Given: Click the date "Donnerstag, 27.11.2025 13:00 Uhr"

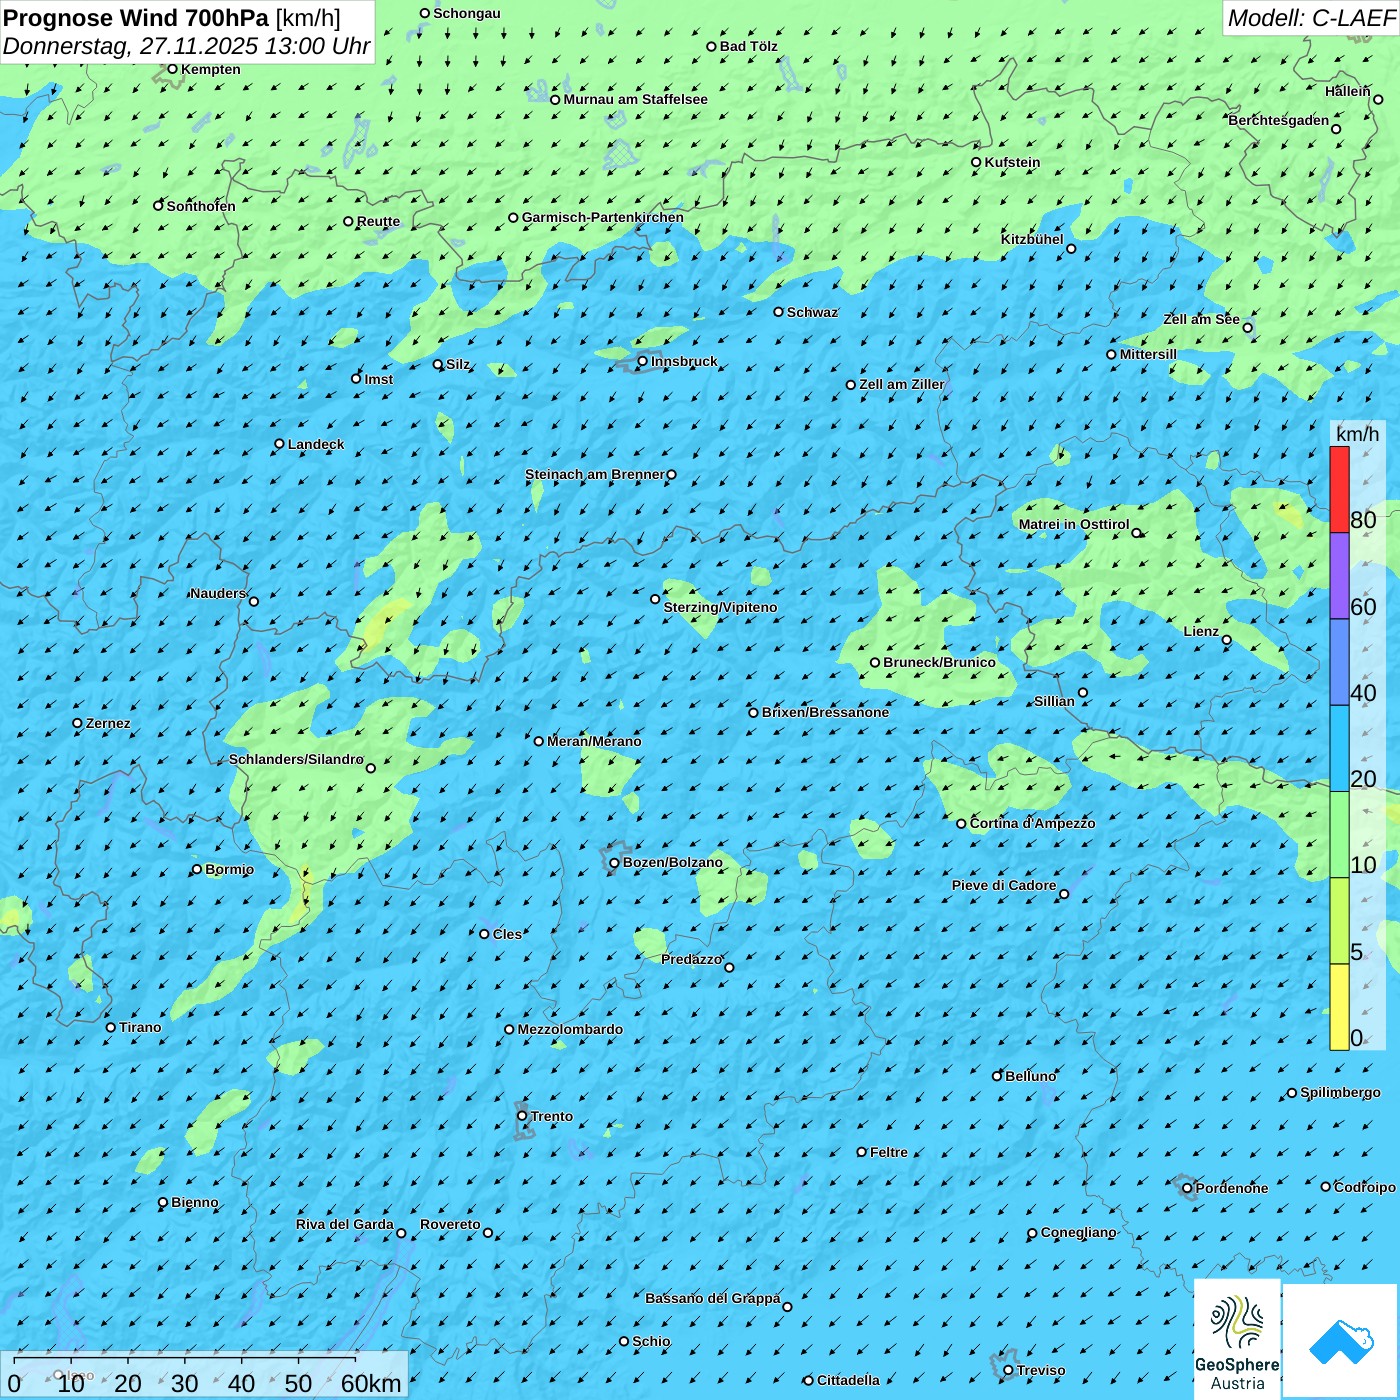Looking at the screenshot, I should click(187, 46).
